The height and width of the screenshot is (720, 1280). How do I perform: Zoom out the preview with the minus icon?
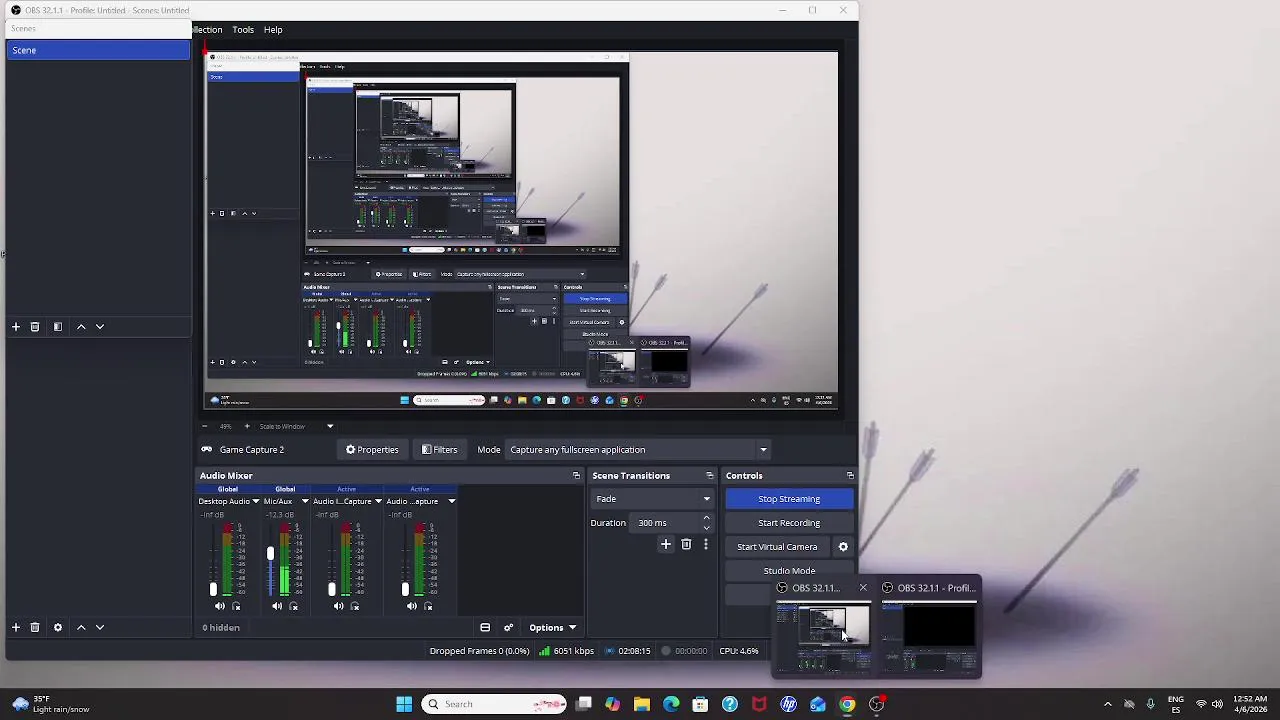tap(207, 426)
